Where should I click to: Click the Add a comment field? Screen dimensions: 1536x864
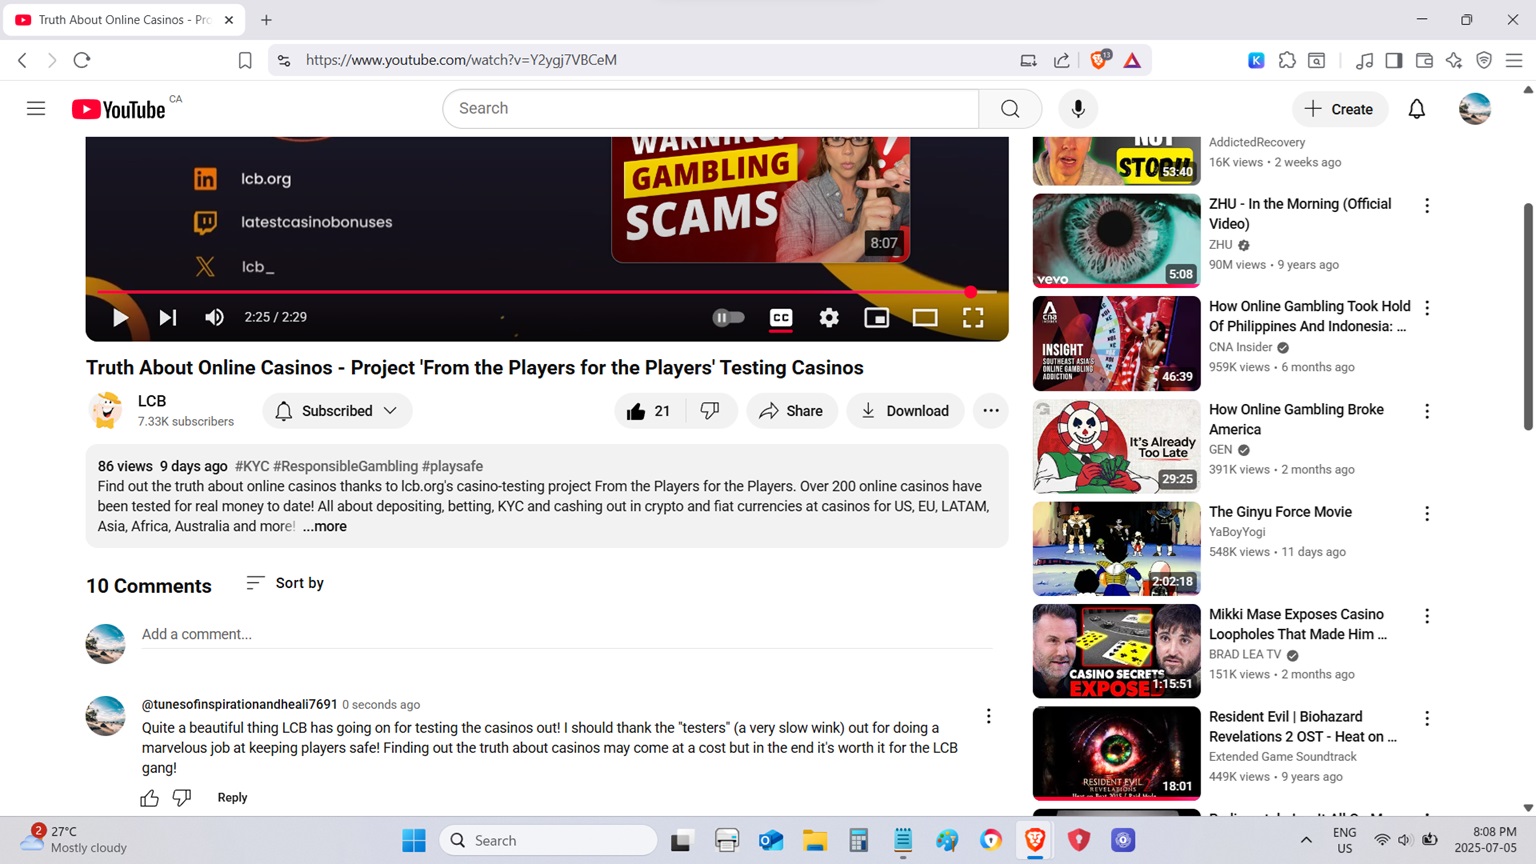click(x=567, y=634)
